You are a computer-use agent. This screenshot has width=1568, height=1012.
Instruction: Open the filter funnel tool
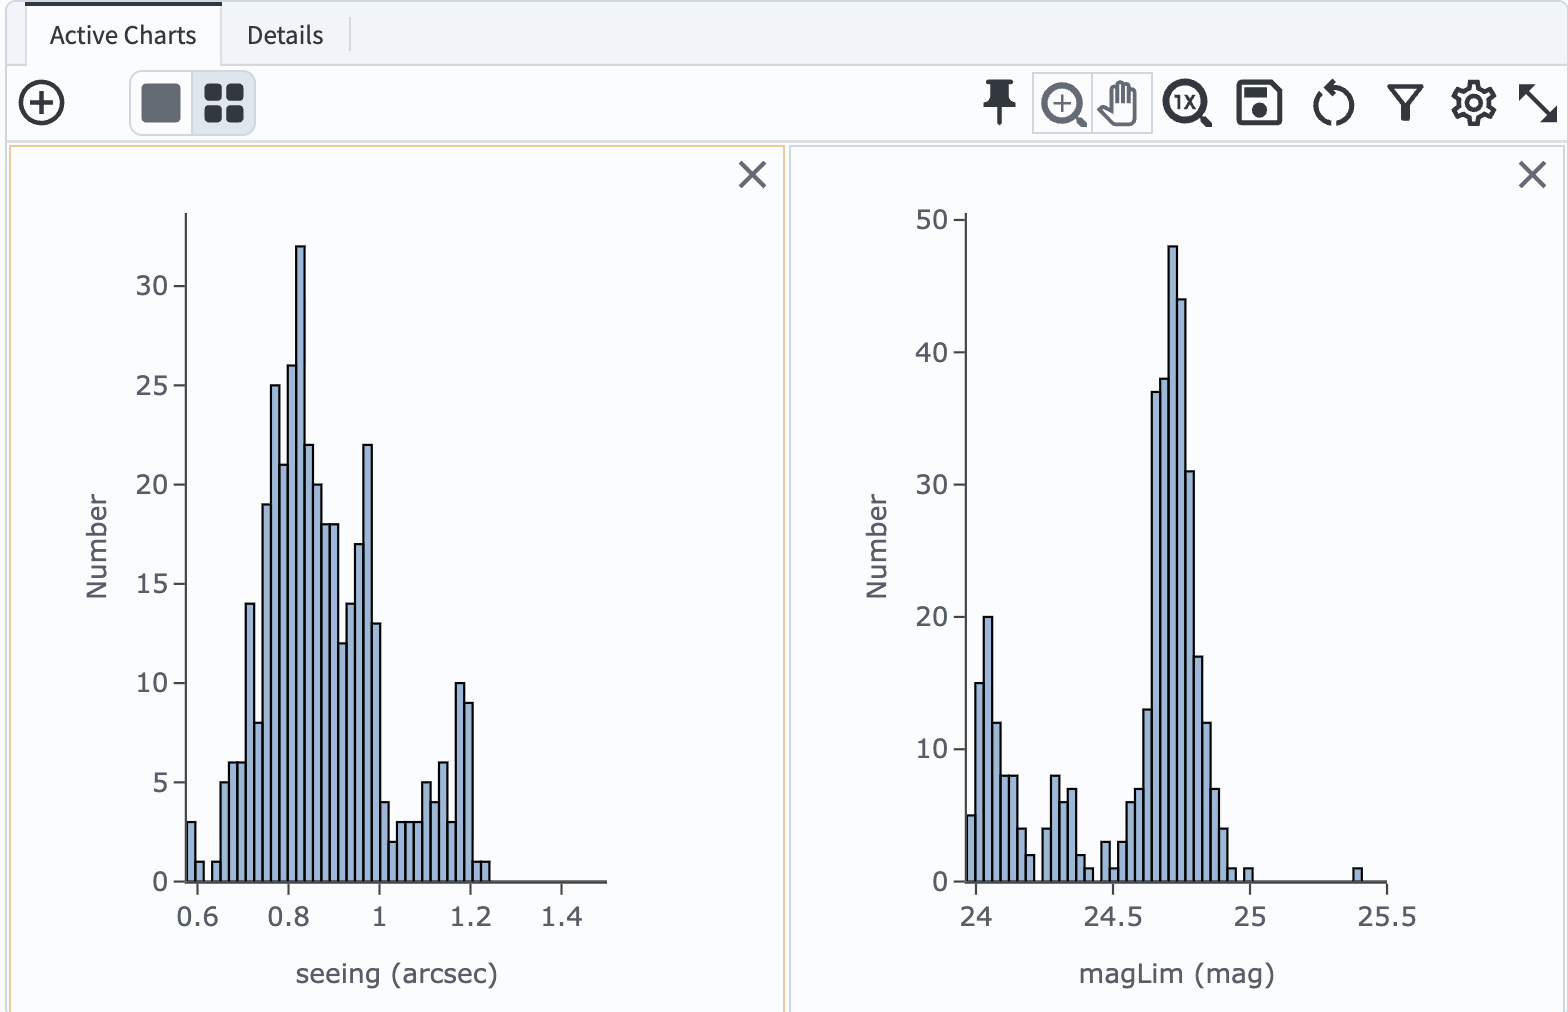click(1405, 103)
